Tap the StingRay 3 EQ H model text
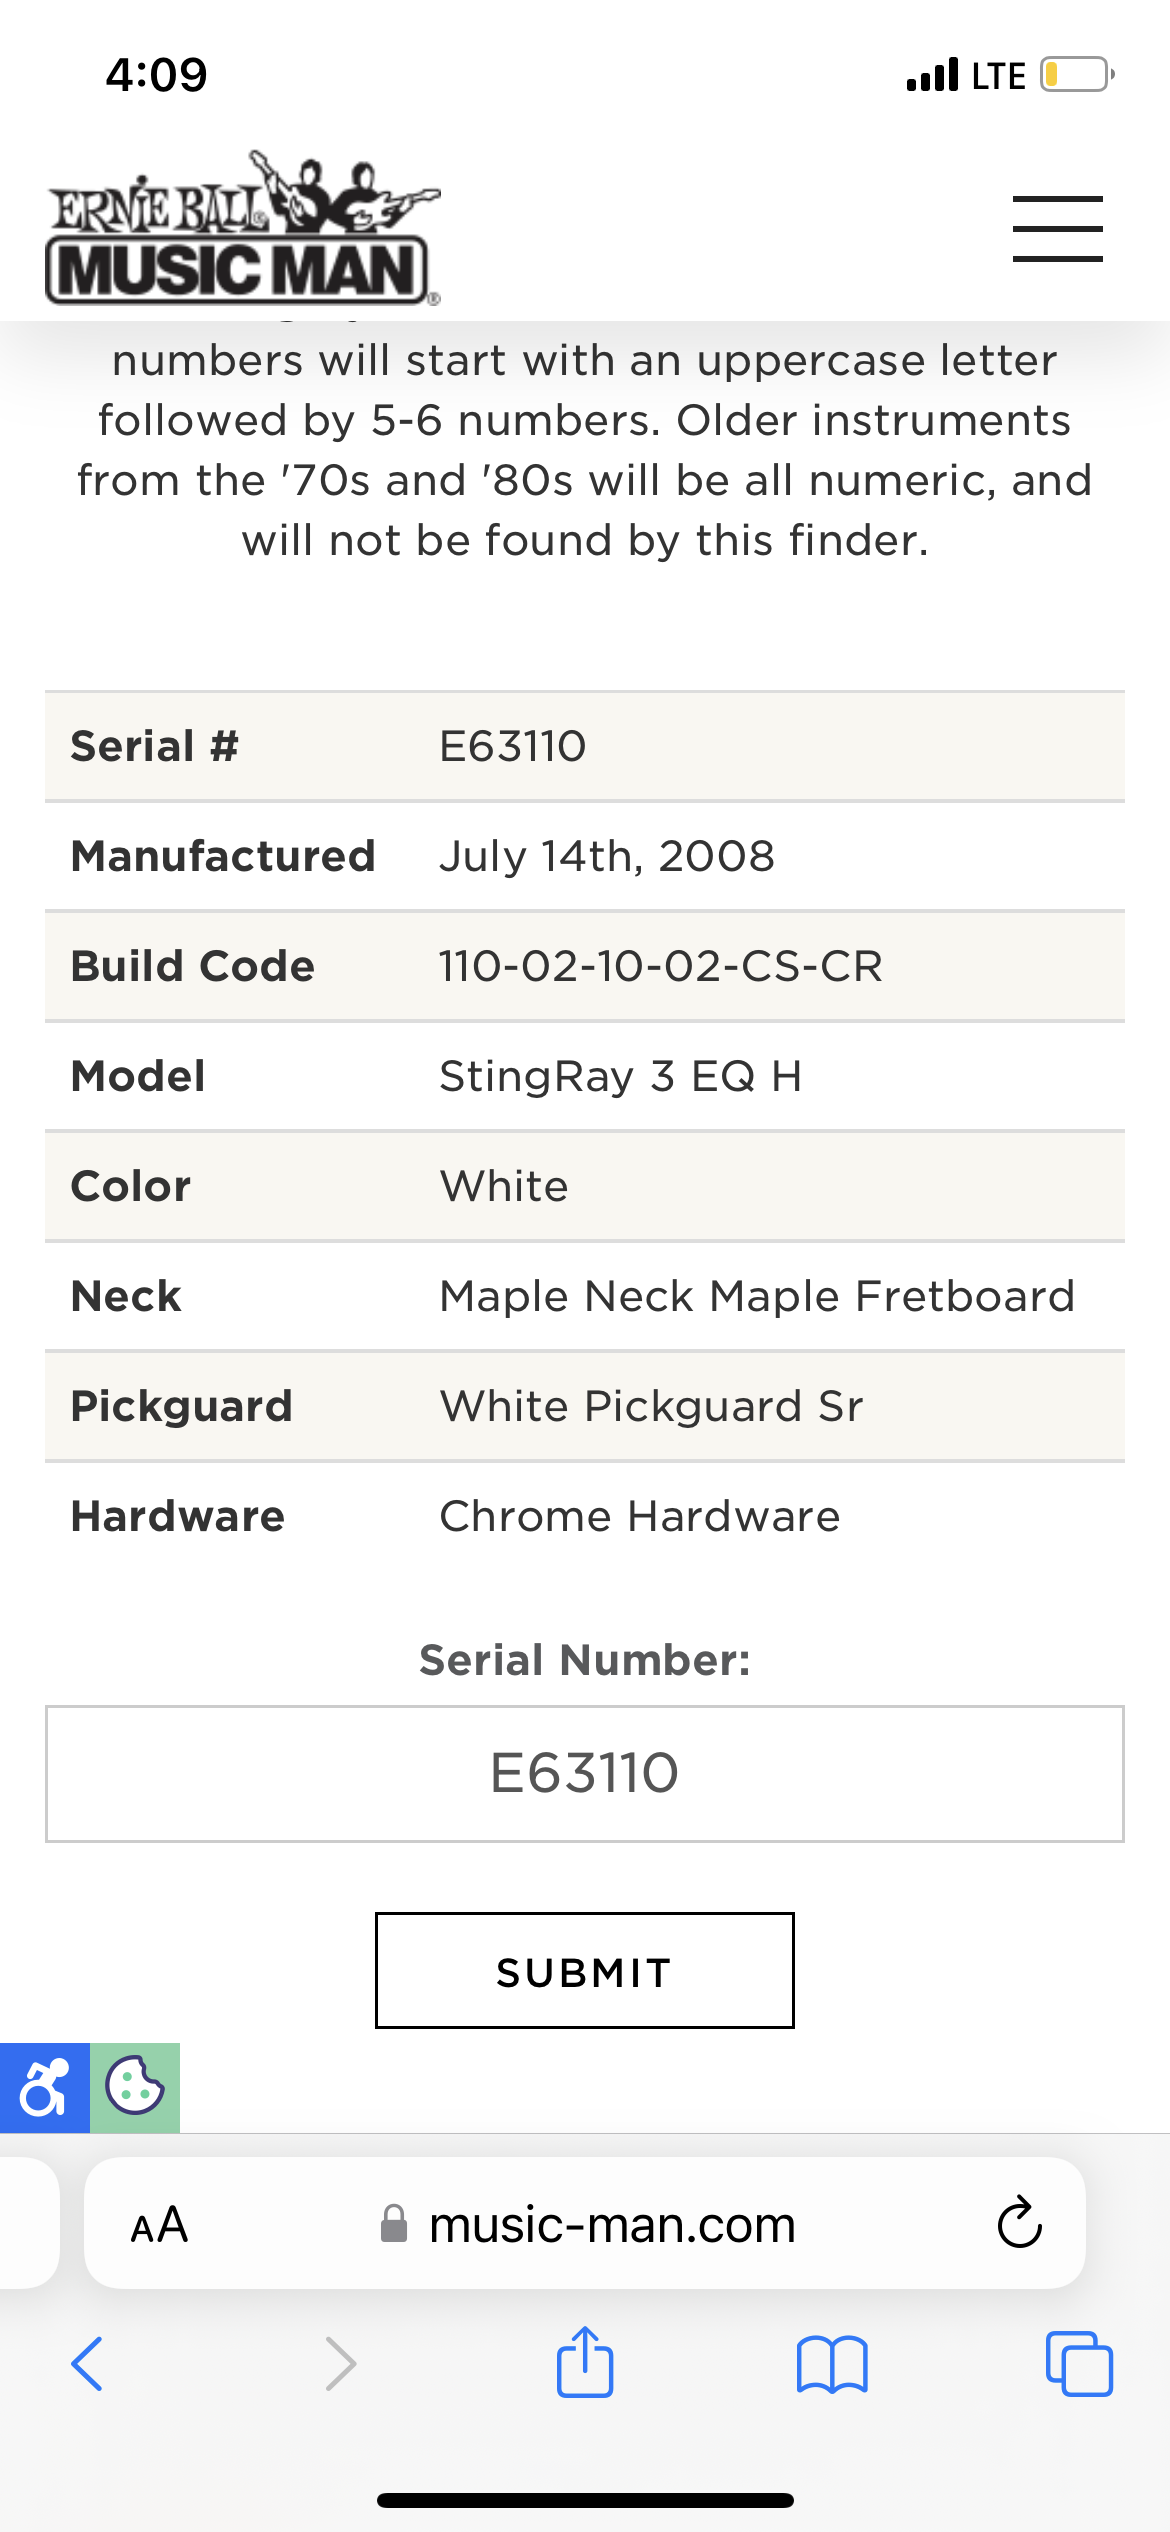 [x=620, y=1077]
